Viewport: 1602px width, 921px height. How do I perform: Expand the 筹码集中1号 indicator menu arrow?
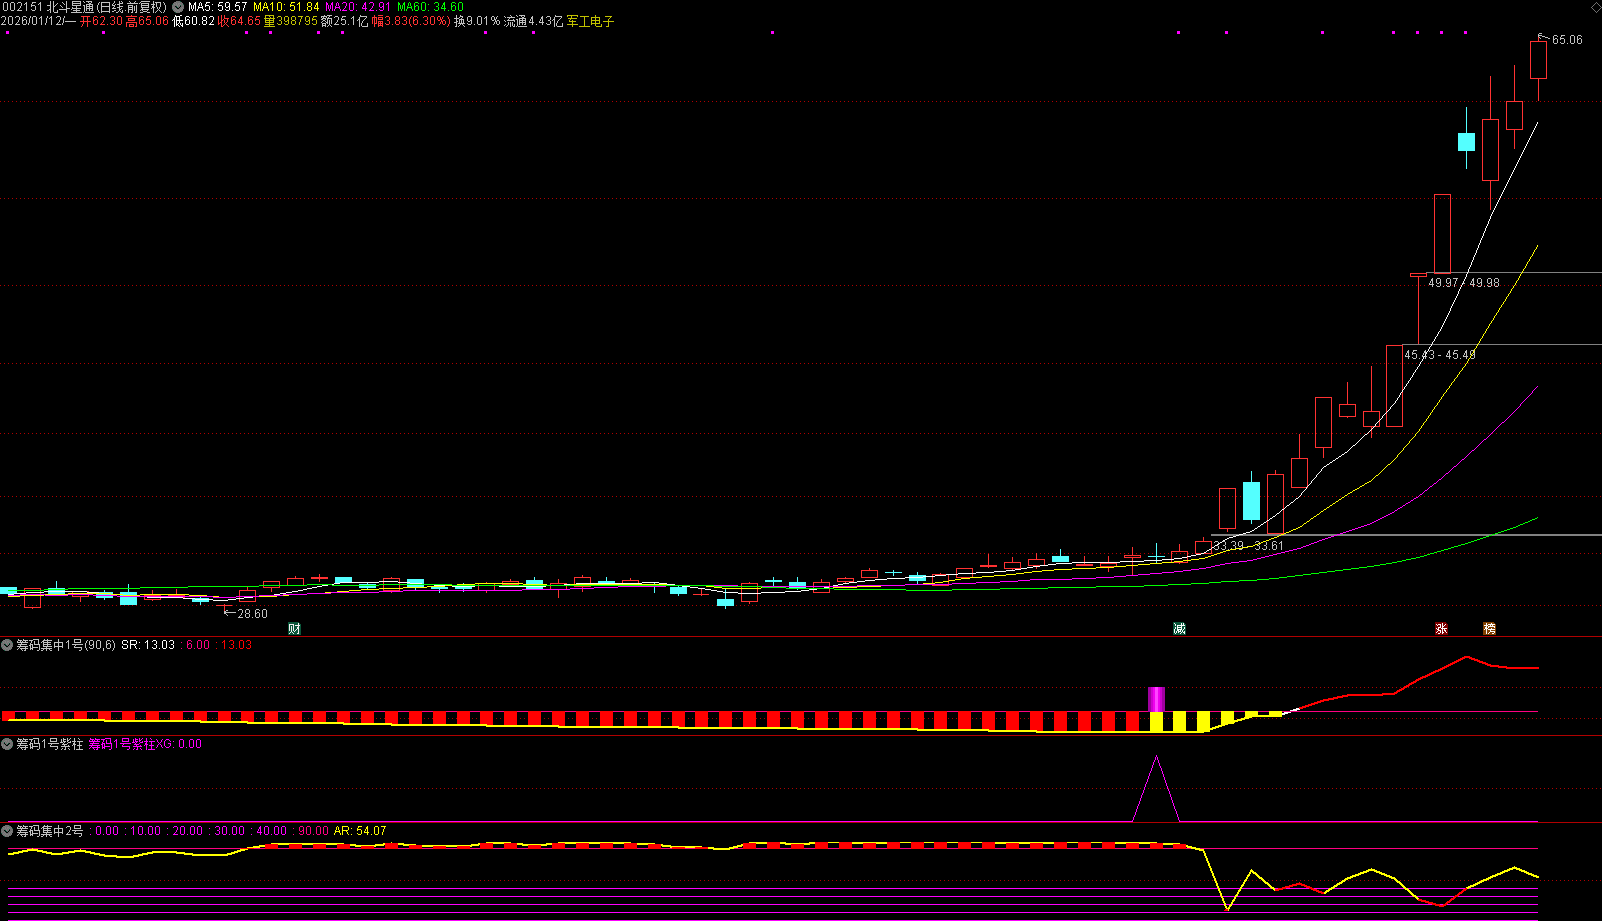coord(7,645)
